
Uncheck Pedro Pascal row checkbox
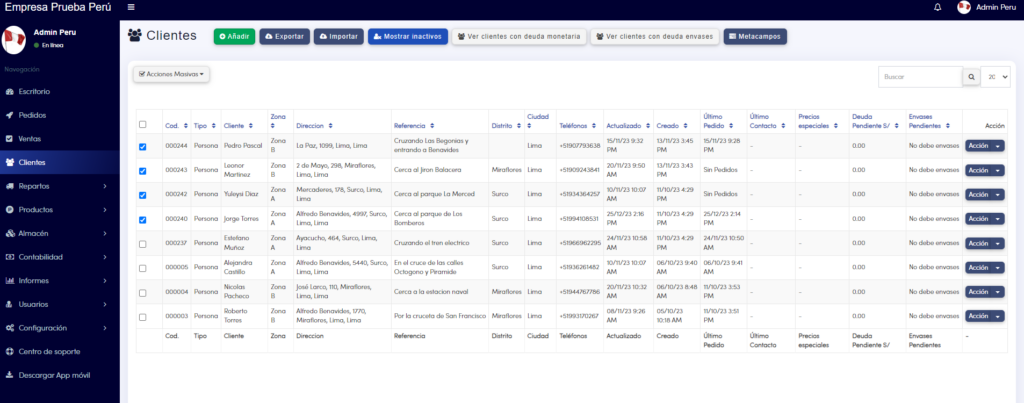143,147
